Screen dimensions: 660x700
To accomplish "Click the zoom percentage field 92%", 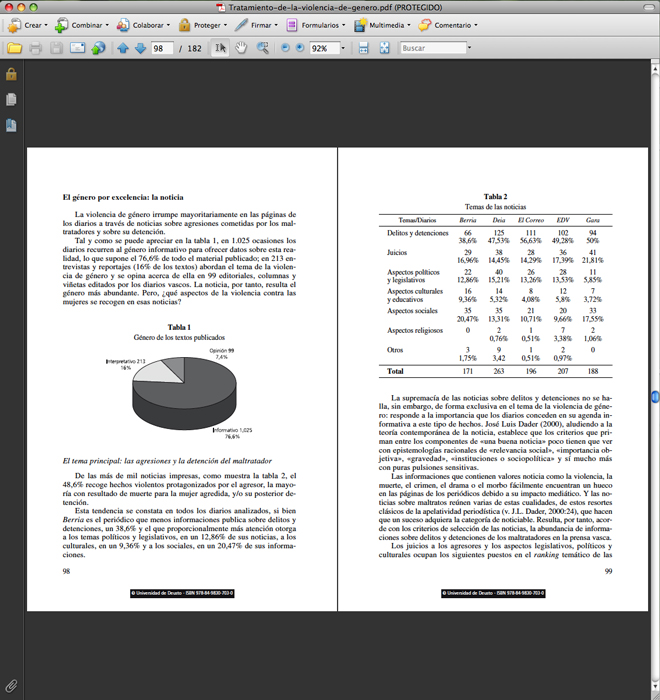I will 325,48.
